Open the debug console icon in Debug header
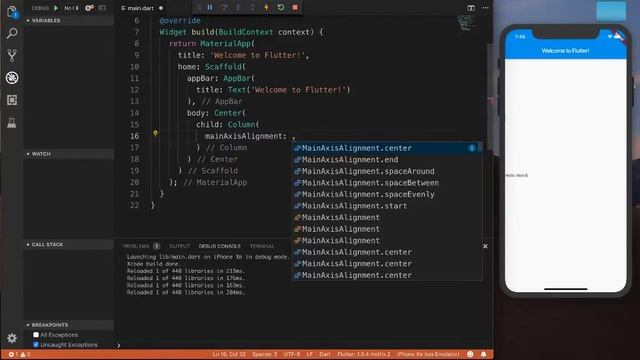Viewport: 640px width, 360px height. 102,8
